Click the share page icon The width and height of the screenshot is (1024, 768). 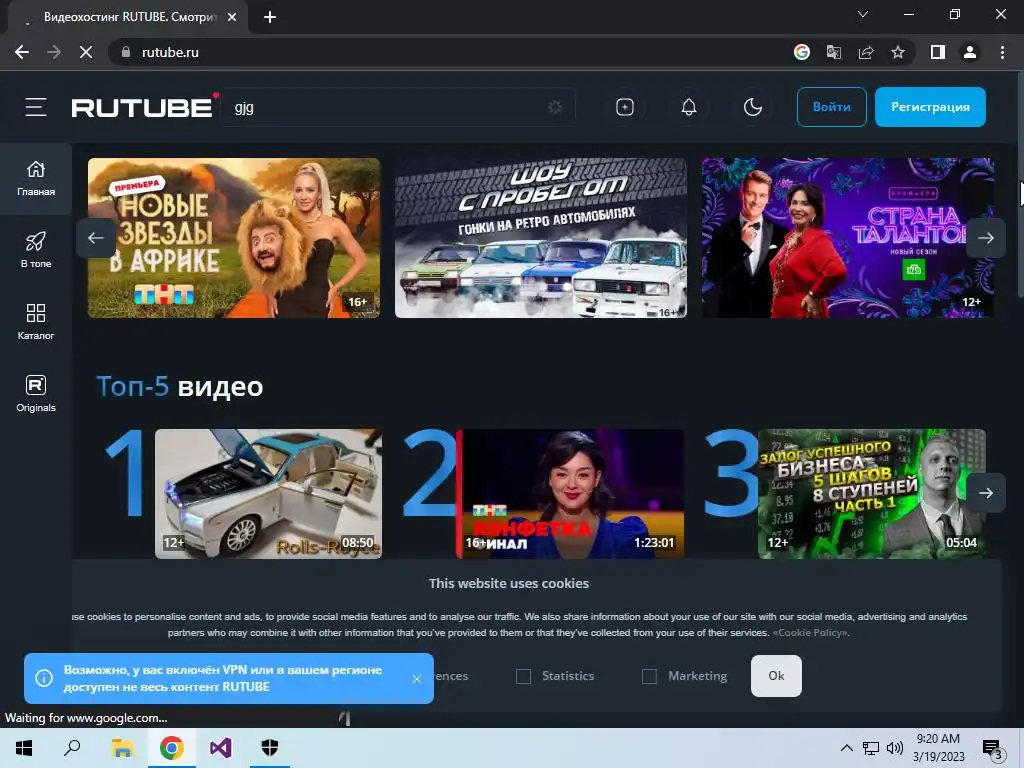click(866, 52)
